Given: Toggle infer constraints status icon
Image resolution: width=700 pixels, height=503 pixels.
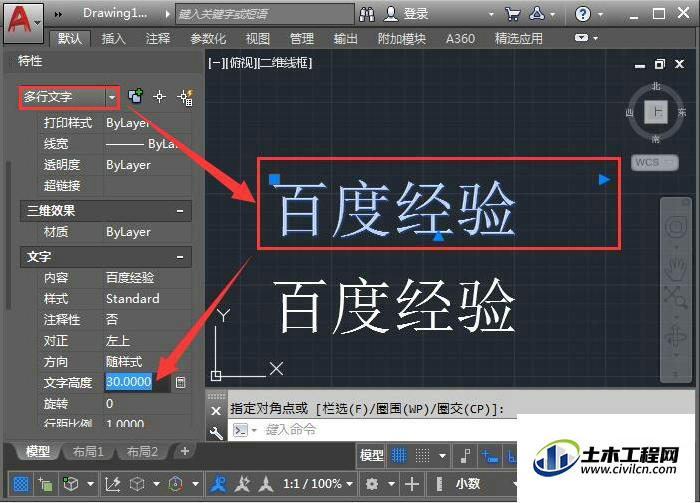Looking at the screenshot, I should click(x=465, y=456).
